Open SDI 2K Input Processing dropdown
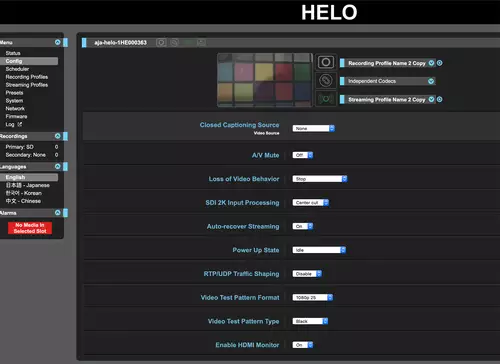Viewport: 500px width, 364px height. [311, 203]
